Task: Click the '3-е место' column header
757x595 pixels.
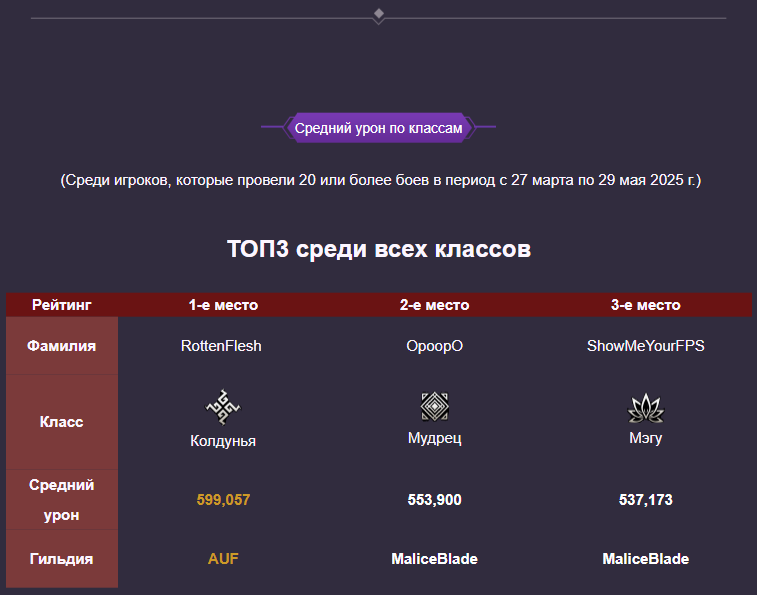Action: coord(645,305)
